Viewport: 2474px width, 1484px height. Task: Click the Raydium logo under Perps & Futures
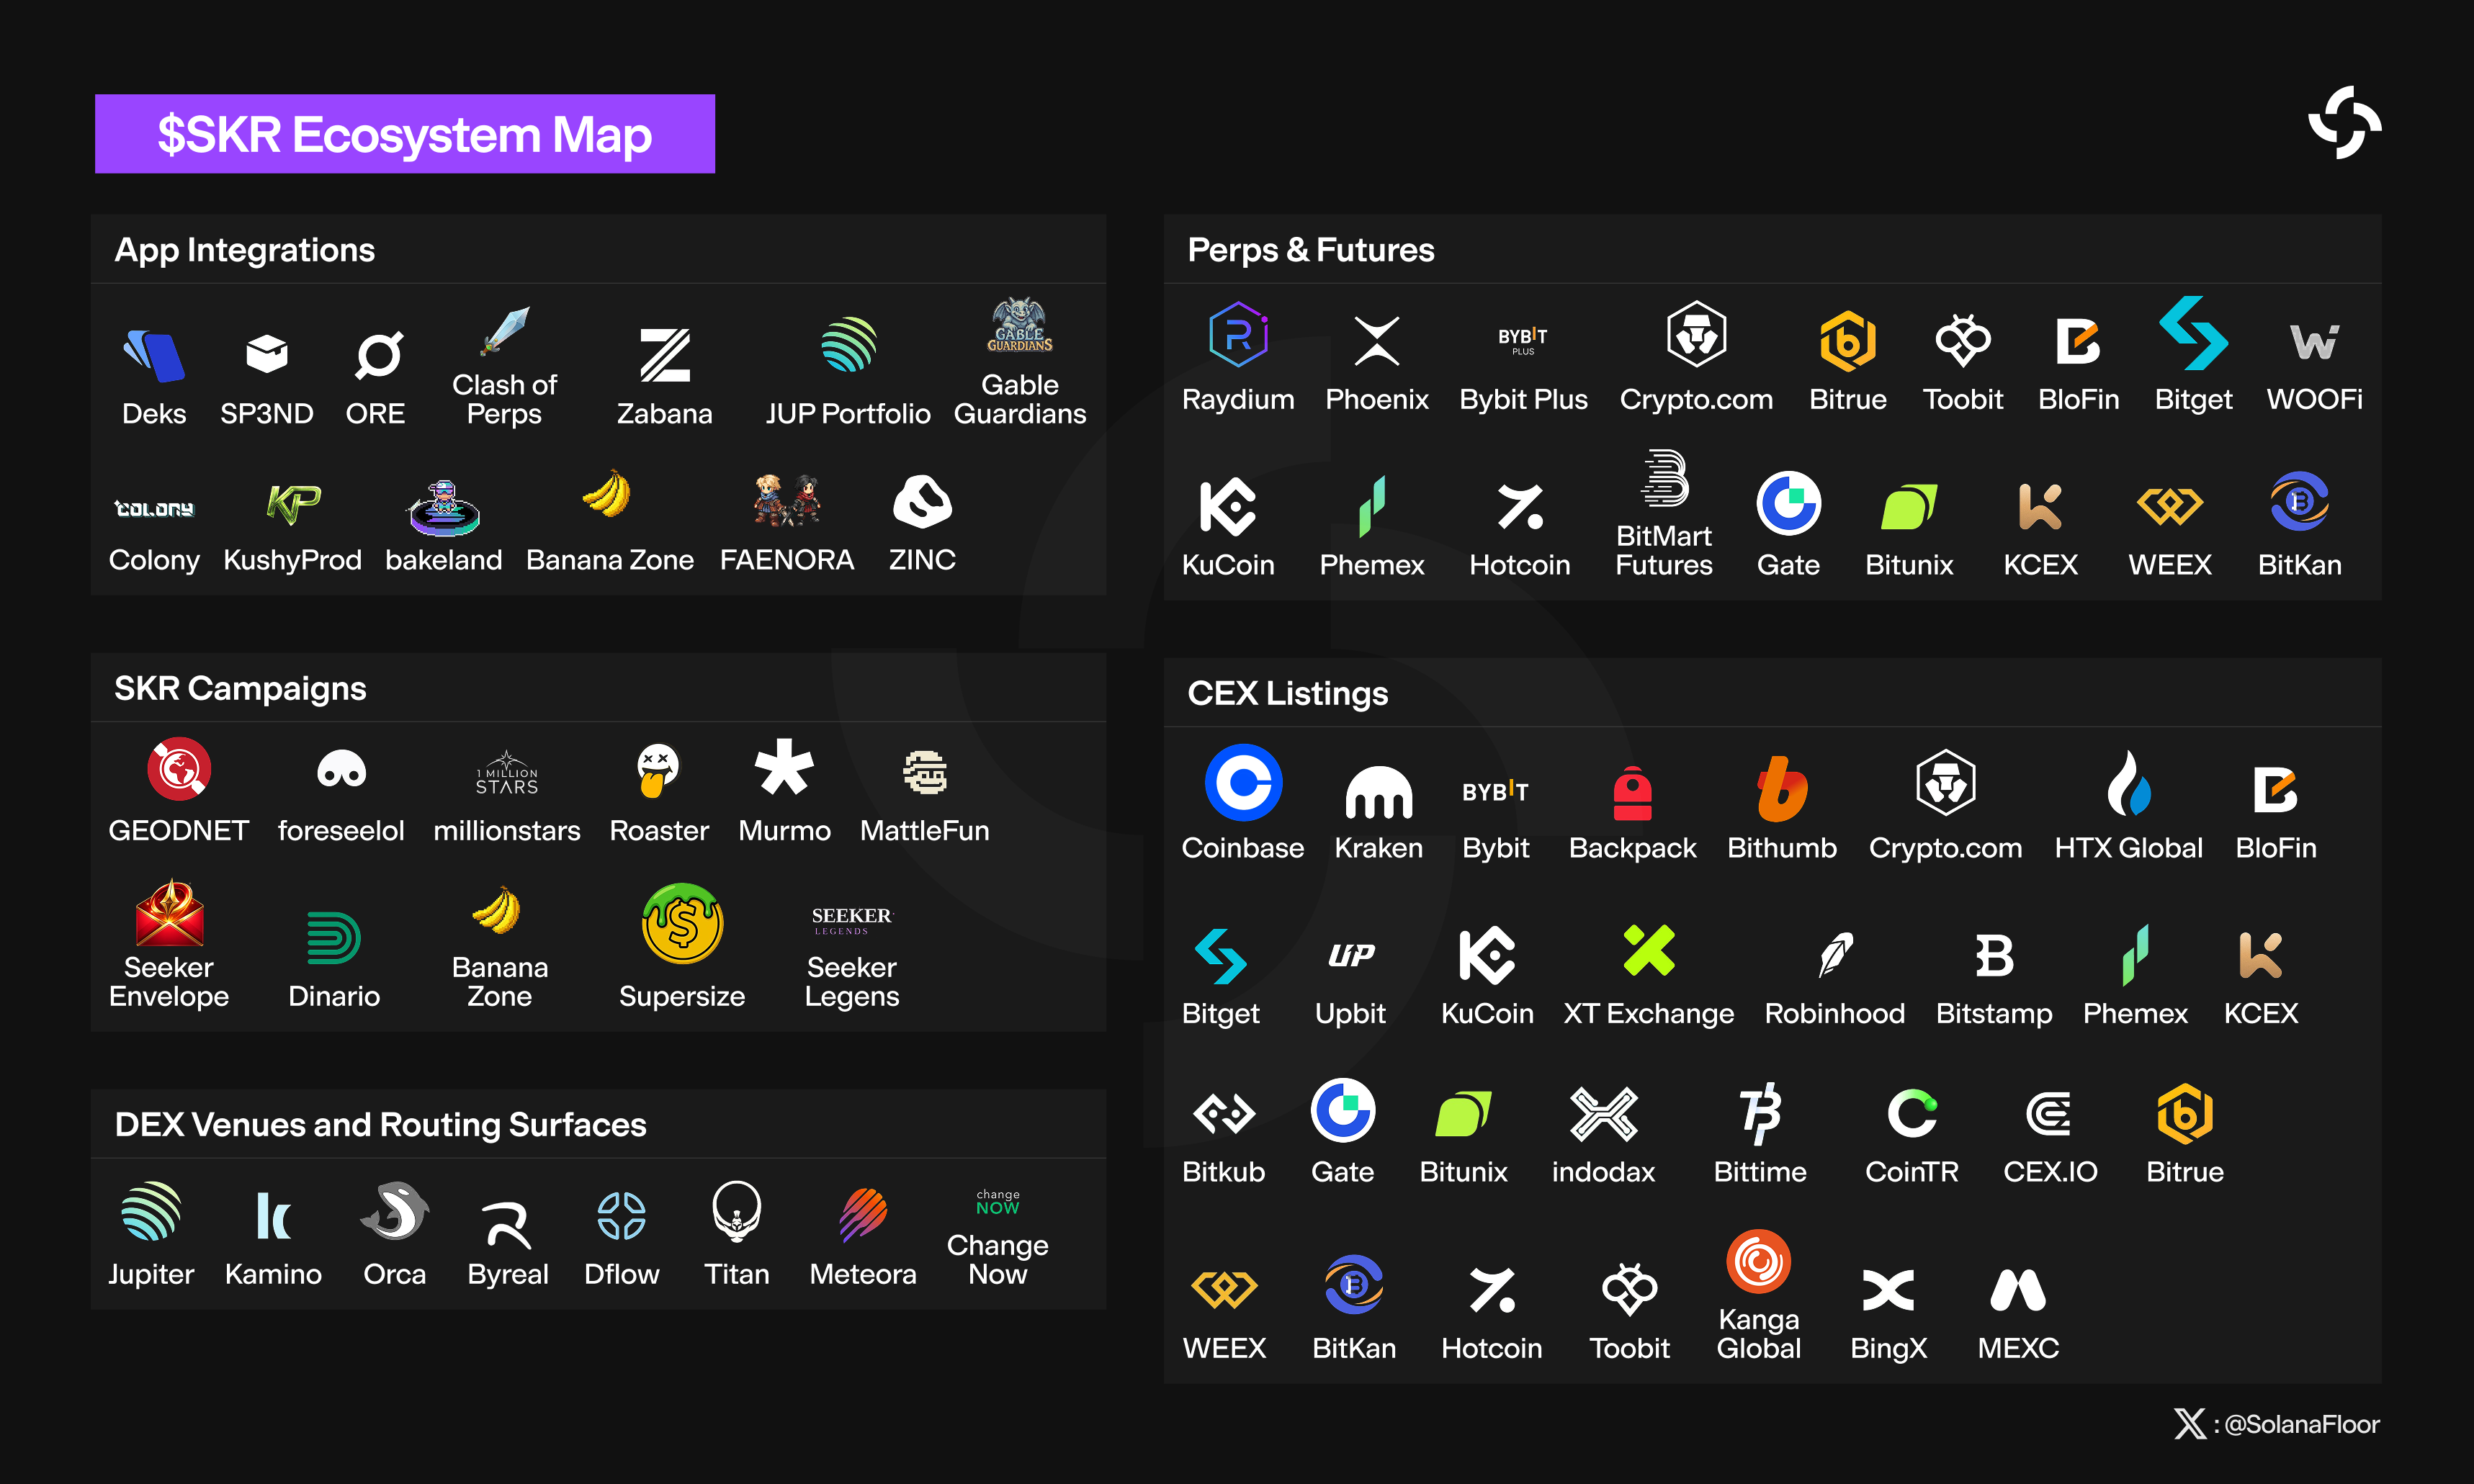[1238, 335]
